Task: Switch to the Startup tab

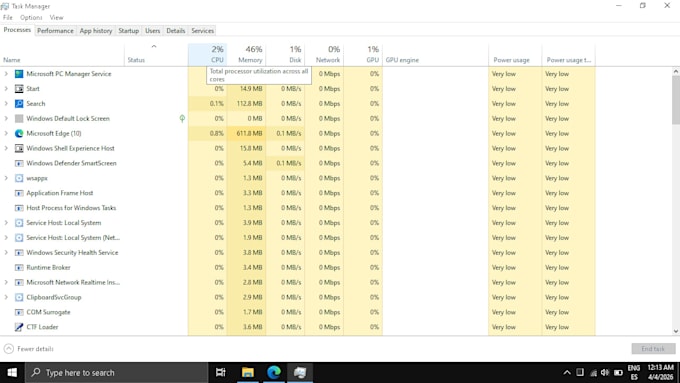Action: point(128,31)
